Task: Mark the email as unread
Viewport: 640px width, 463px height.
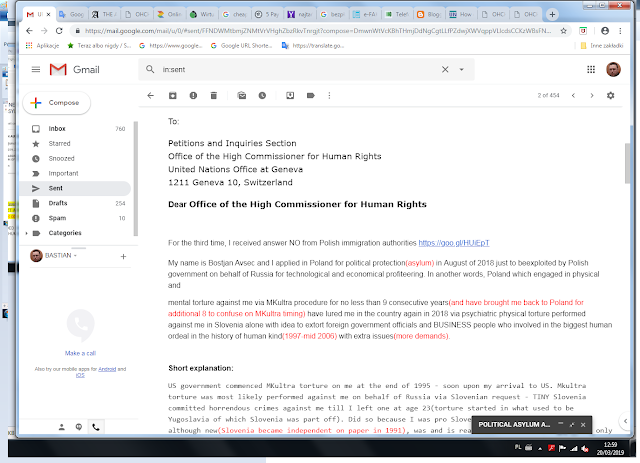Action: click(x=242, y=96)
